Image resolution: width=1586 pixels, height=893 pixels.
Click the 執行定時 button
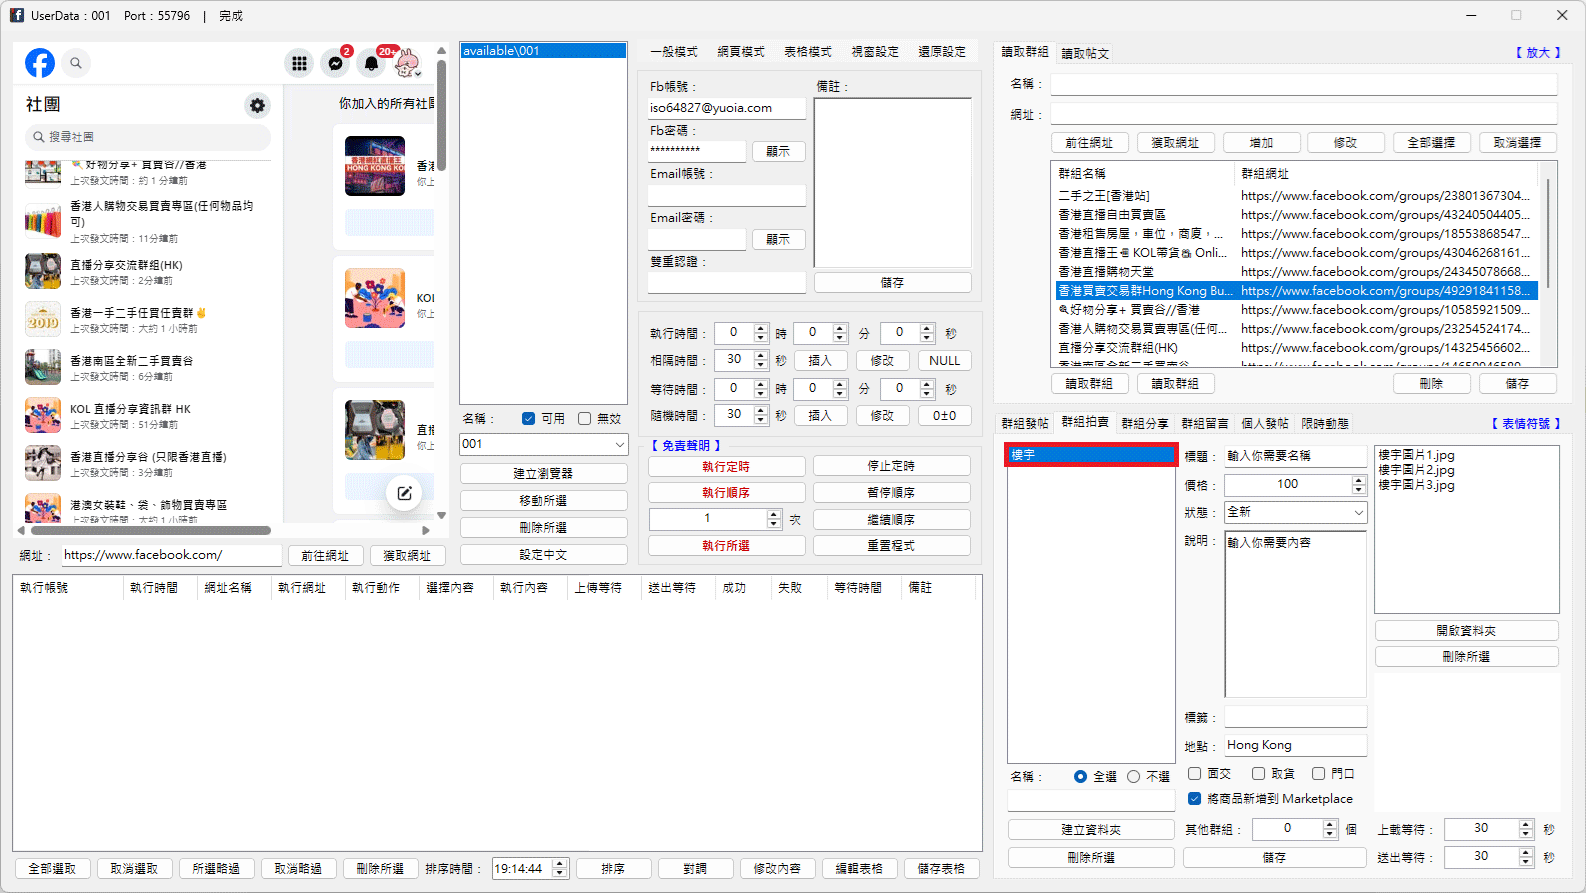[726, 466]
